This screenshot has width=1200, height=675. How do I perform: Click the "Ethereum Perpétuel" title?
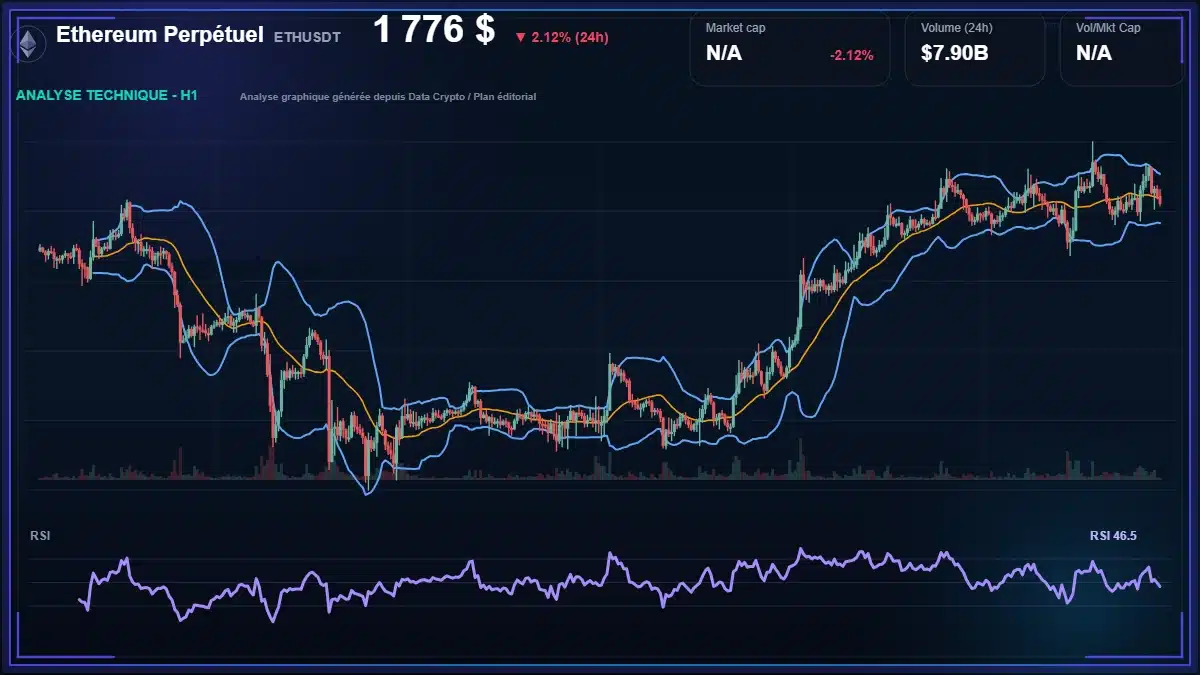click(x=159, y=35)
